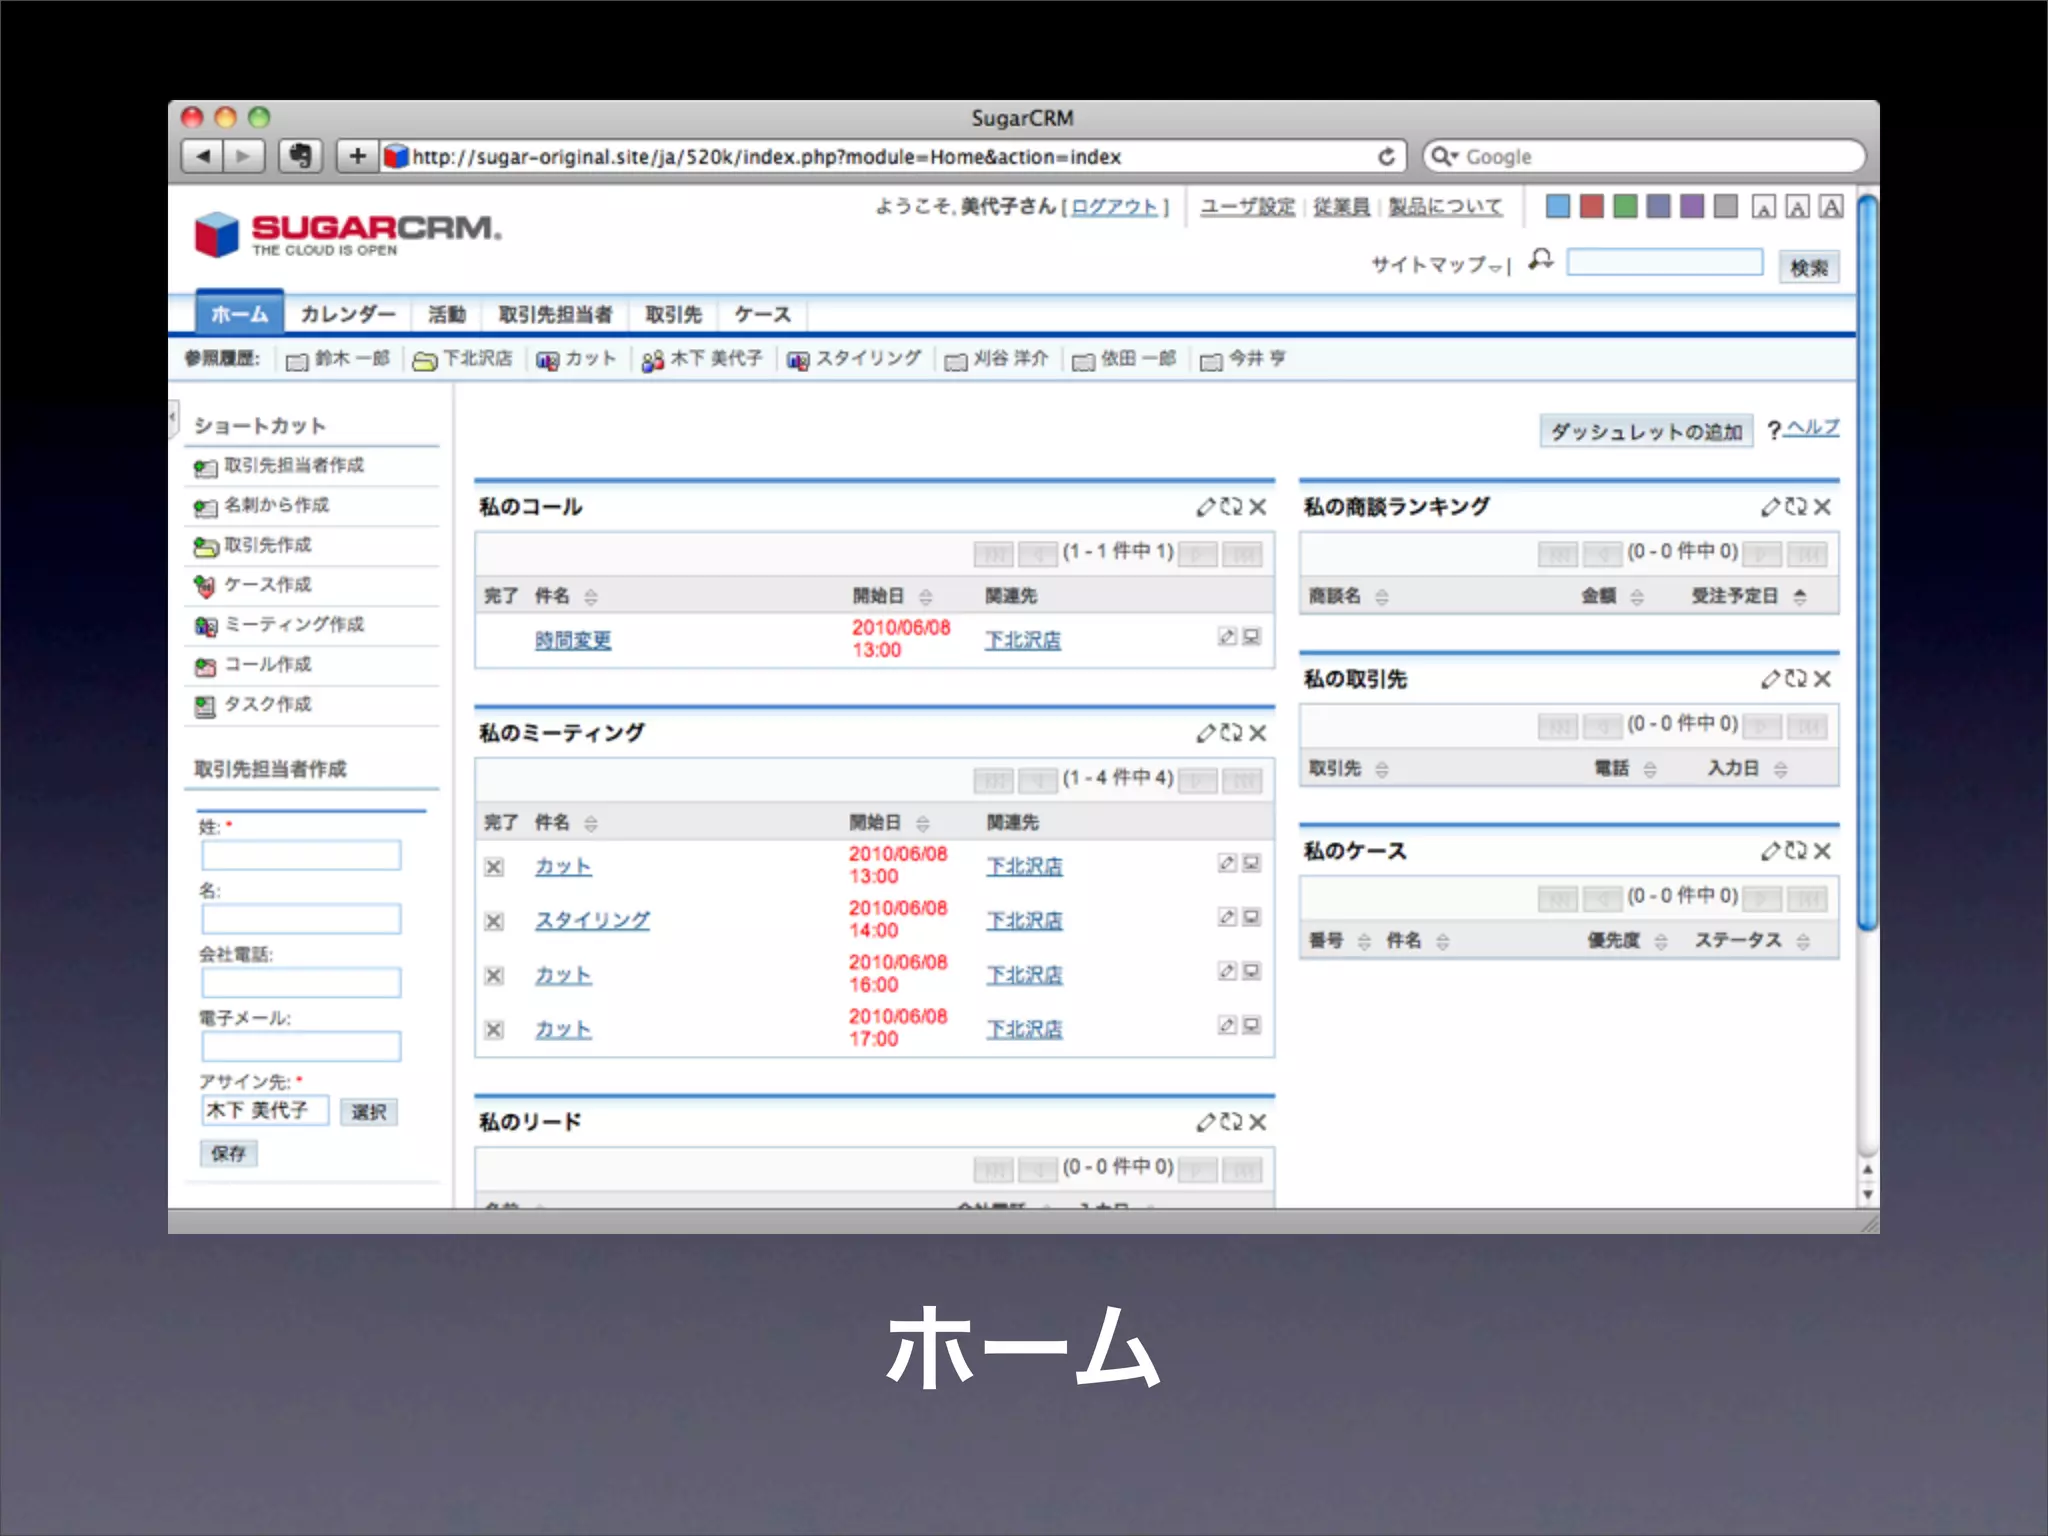Sort calls by 開始日 column arrow

[926, 597]
